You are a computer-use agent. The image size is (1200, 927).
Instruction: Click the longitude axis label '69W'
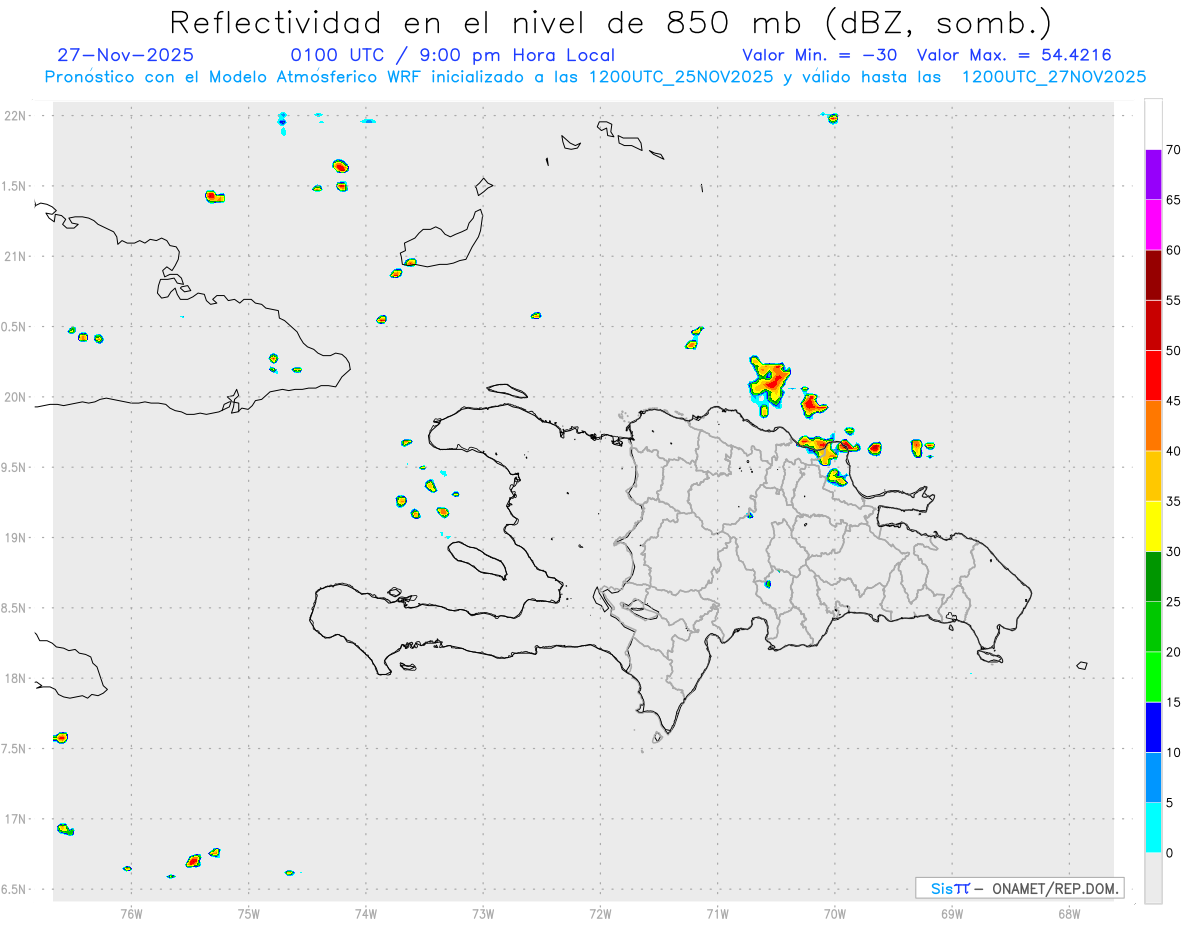952,913
